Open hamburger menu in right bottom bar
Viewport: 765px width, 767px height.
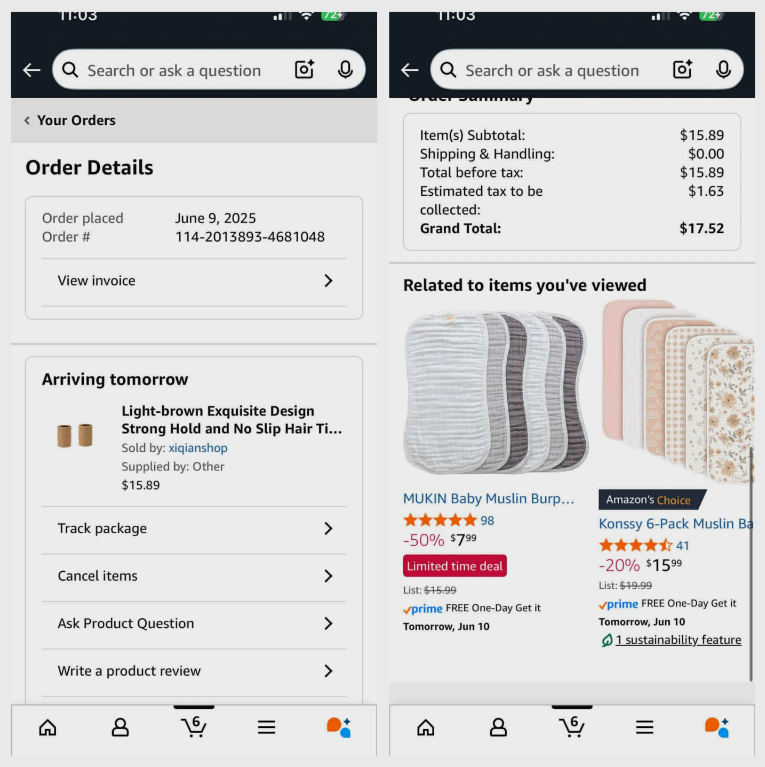tap(644, 727)
